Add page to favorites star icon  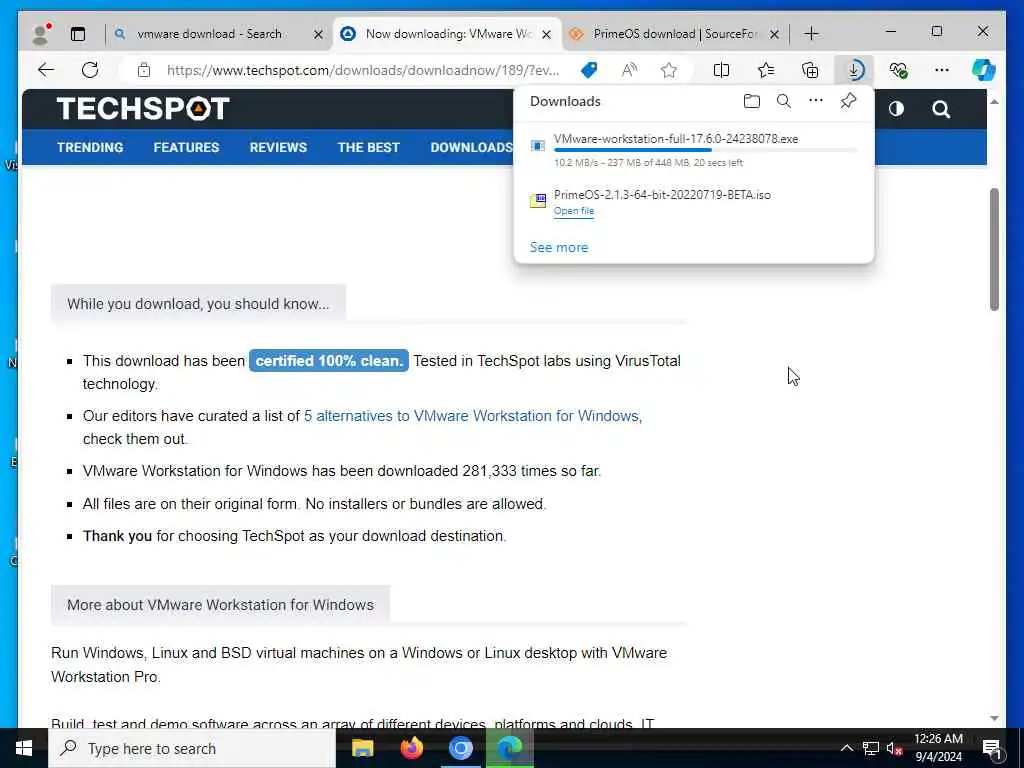tap(669, 70)
